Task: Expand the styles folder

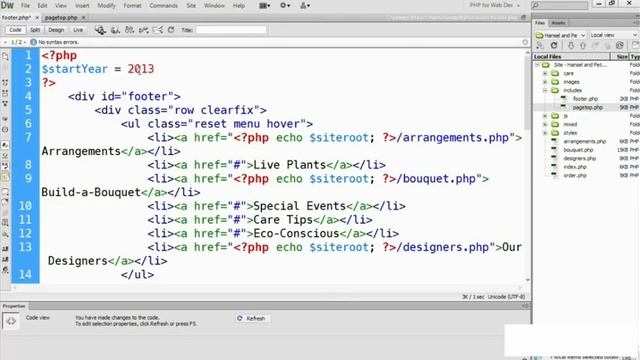Action: tap(545, 133)
